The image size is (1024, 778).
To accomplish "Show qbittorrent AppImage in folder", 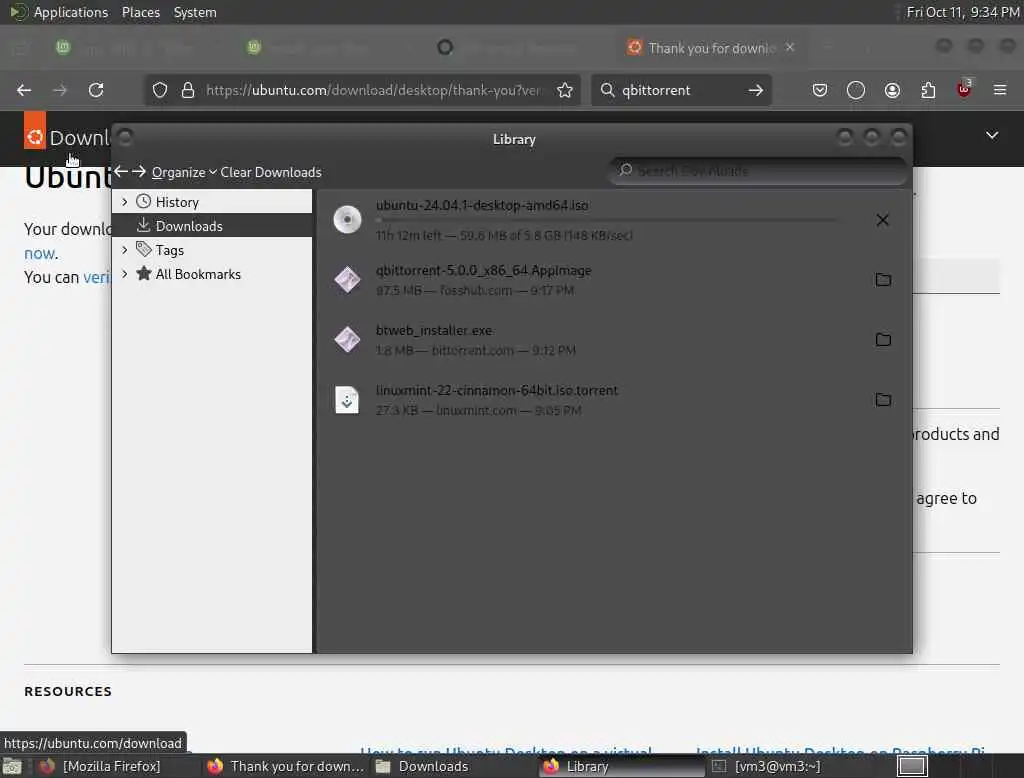I will click(883, 280).
